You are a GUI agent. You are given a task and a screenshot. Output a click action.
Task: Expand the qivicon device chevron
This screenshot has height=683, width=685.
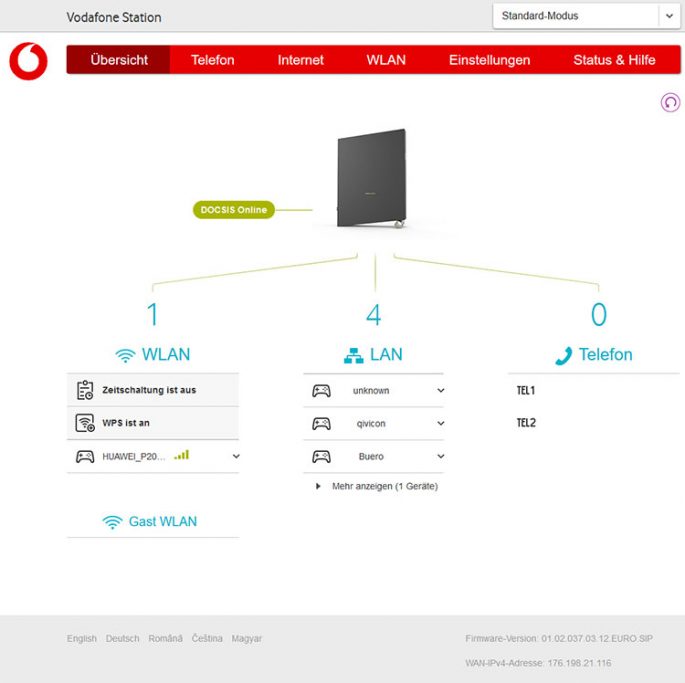click(x=441, y=423)
